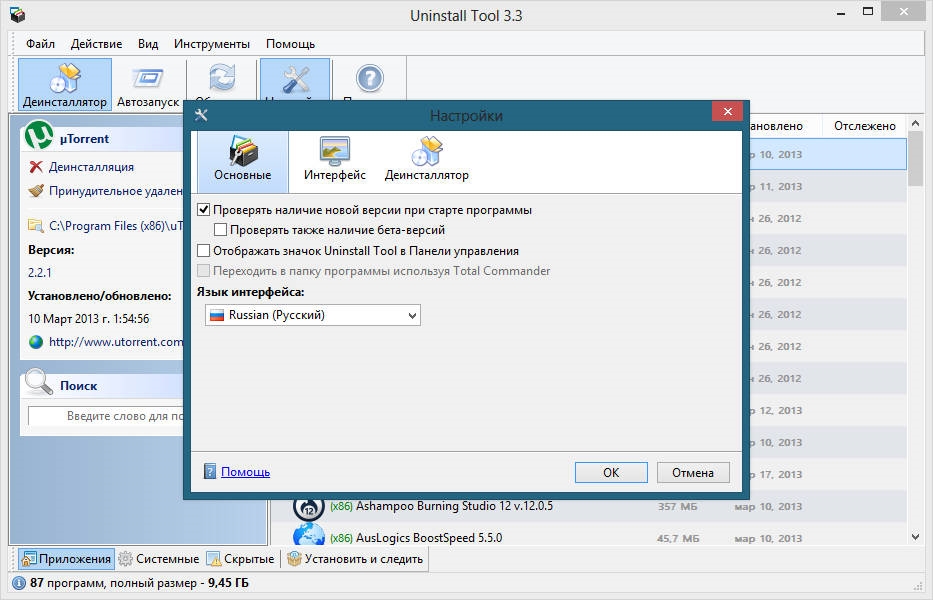Click the folder icon beside program path

[x=36, y=226]
